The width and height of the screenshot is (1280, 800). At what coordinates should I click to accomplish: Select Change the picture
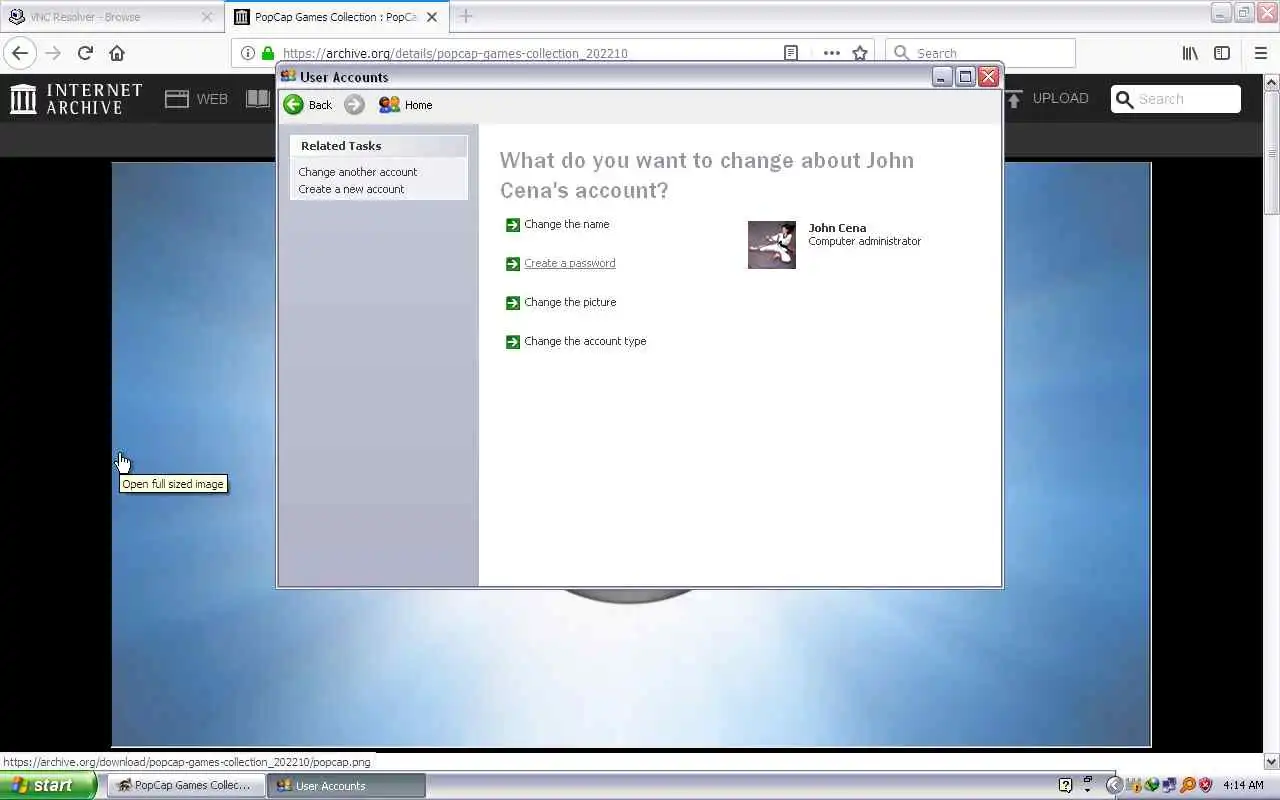[570, 302]
